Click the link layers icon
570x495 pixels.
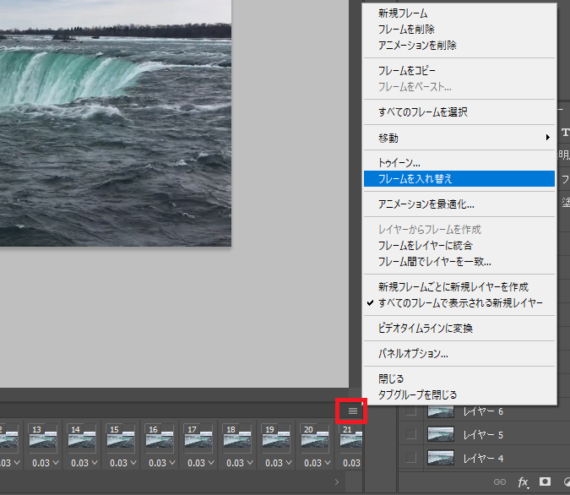499,482
